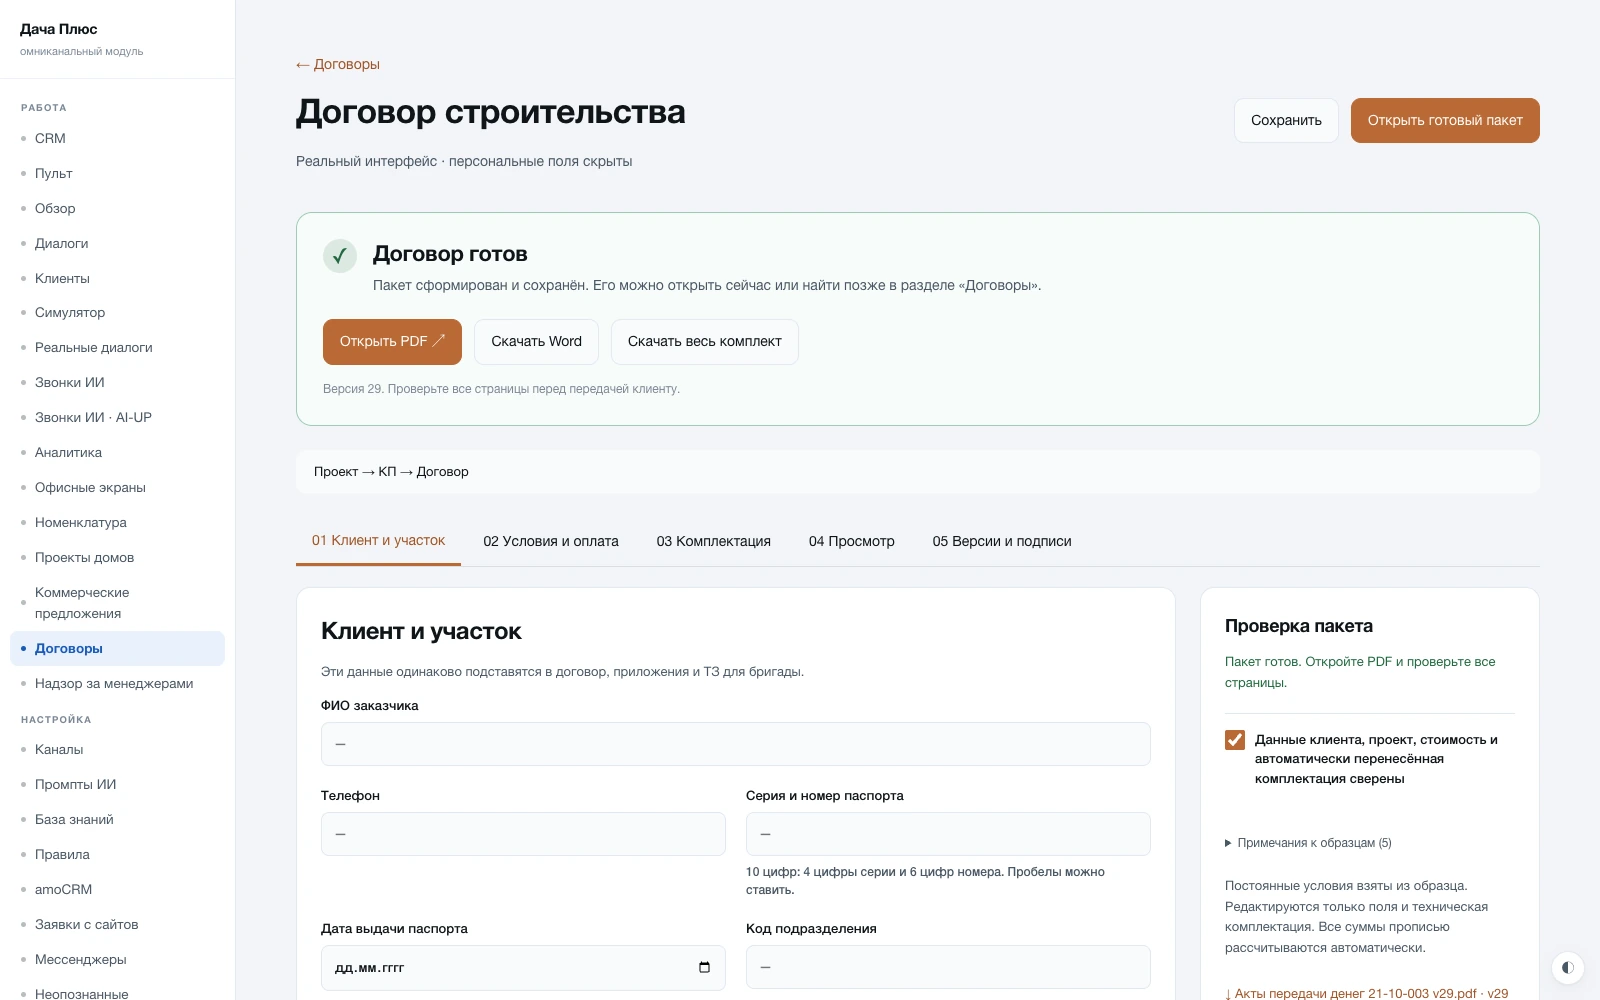Navigate to Аналитика
The image size is (1600, 1000).
point(117,452)
